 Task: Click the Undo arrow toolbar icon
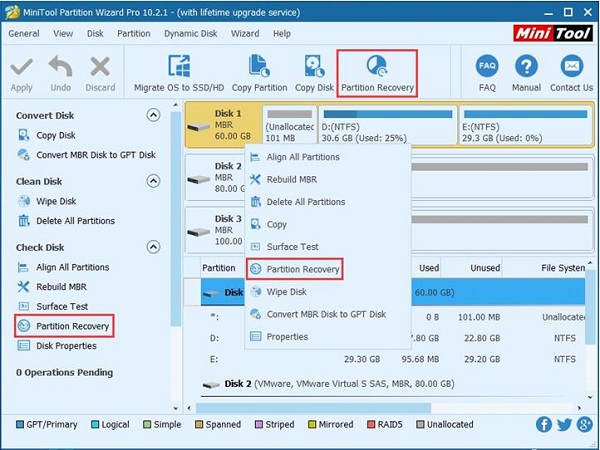pyautogui.click(x=60, y=68)
